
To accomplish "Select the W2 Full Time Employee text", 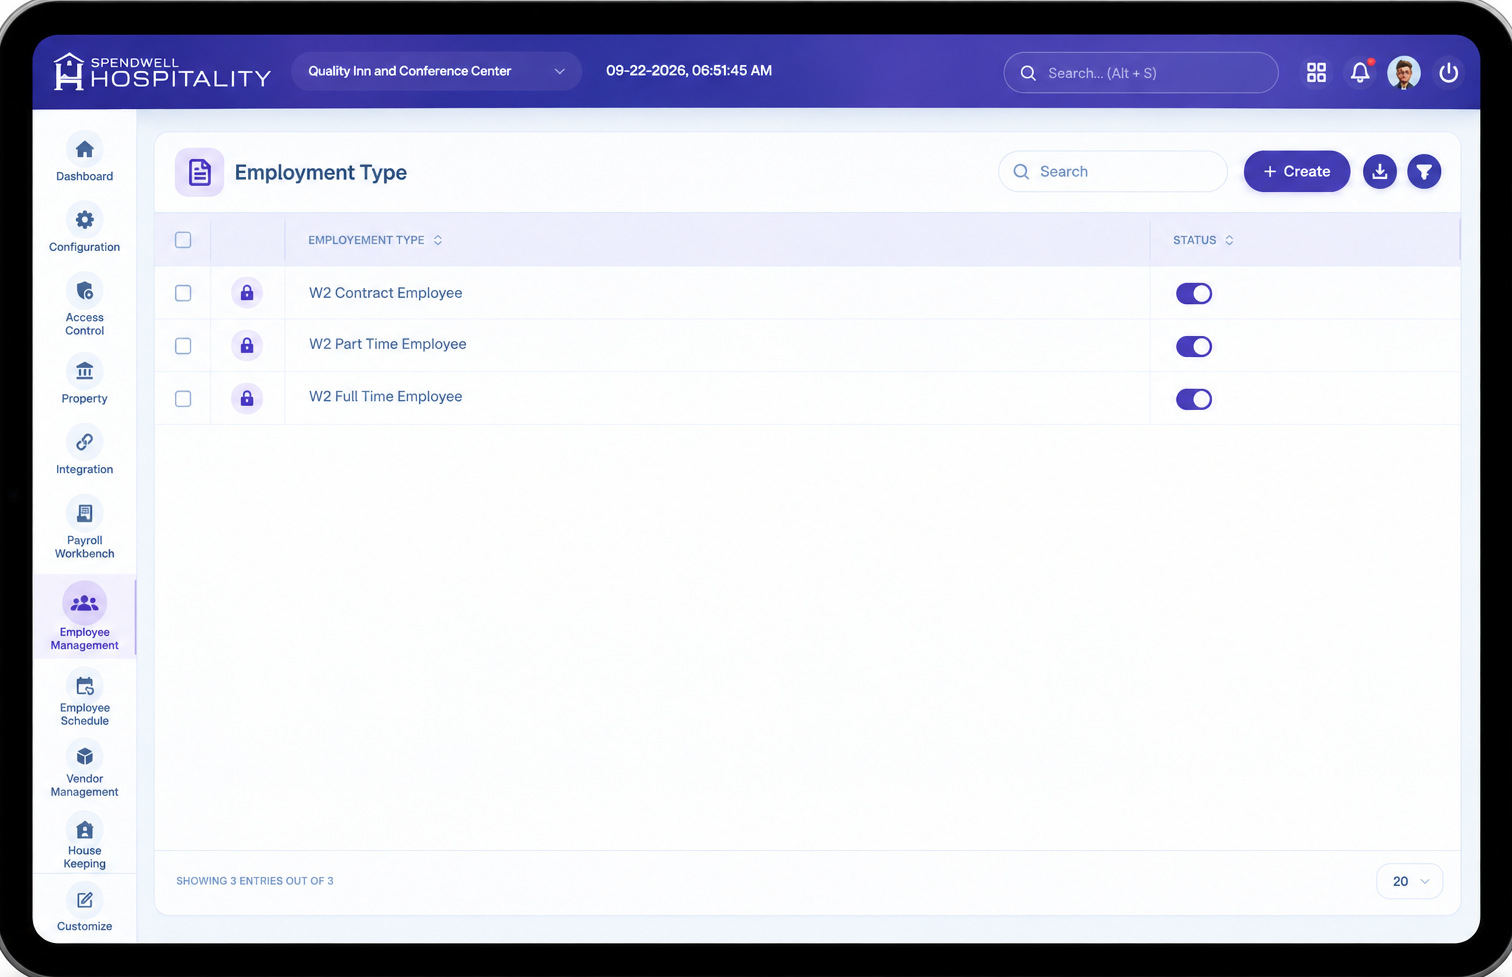I will [x=385, y=397].
